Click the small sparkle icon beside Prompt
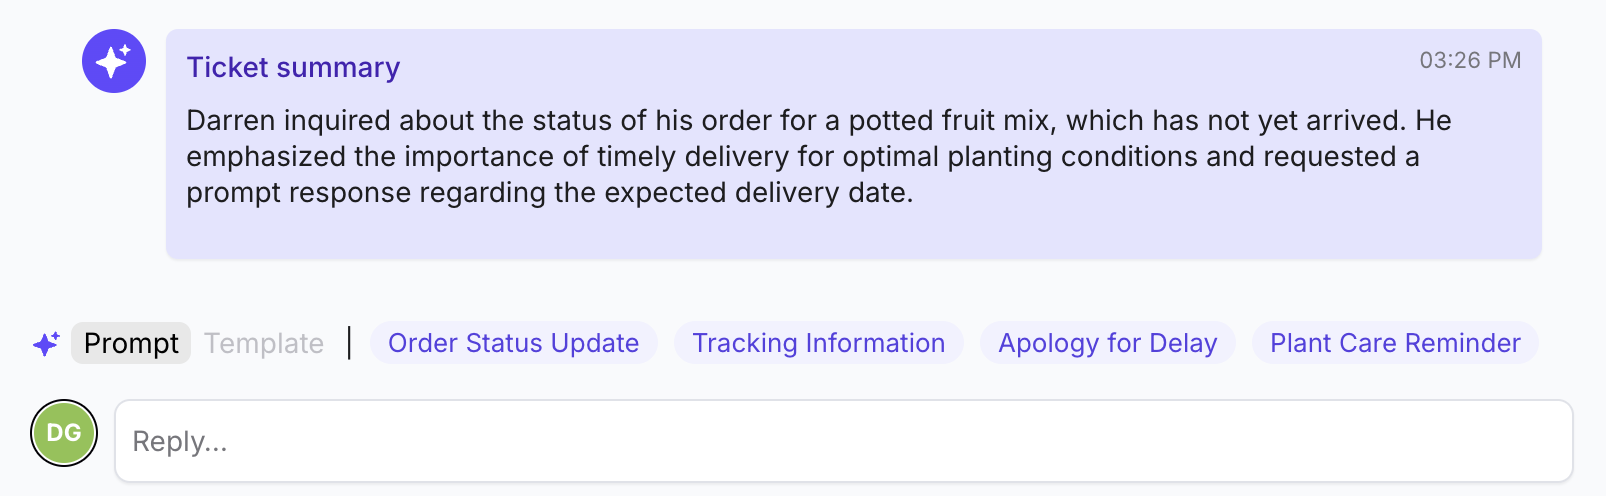 (46, 344)
